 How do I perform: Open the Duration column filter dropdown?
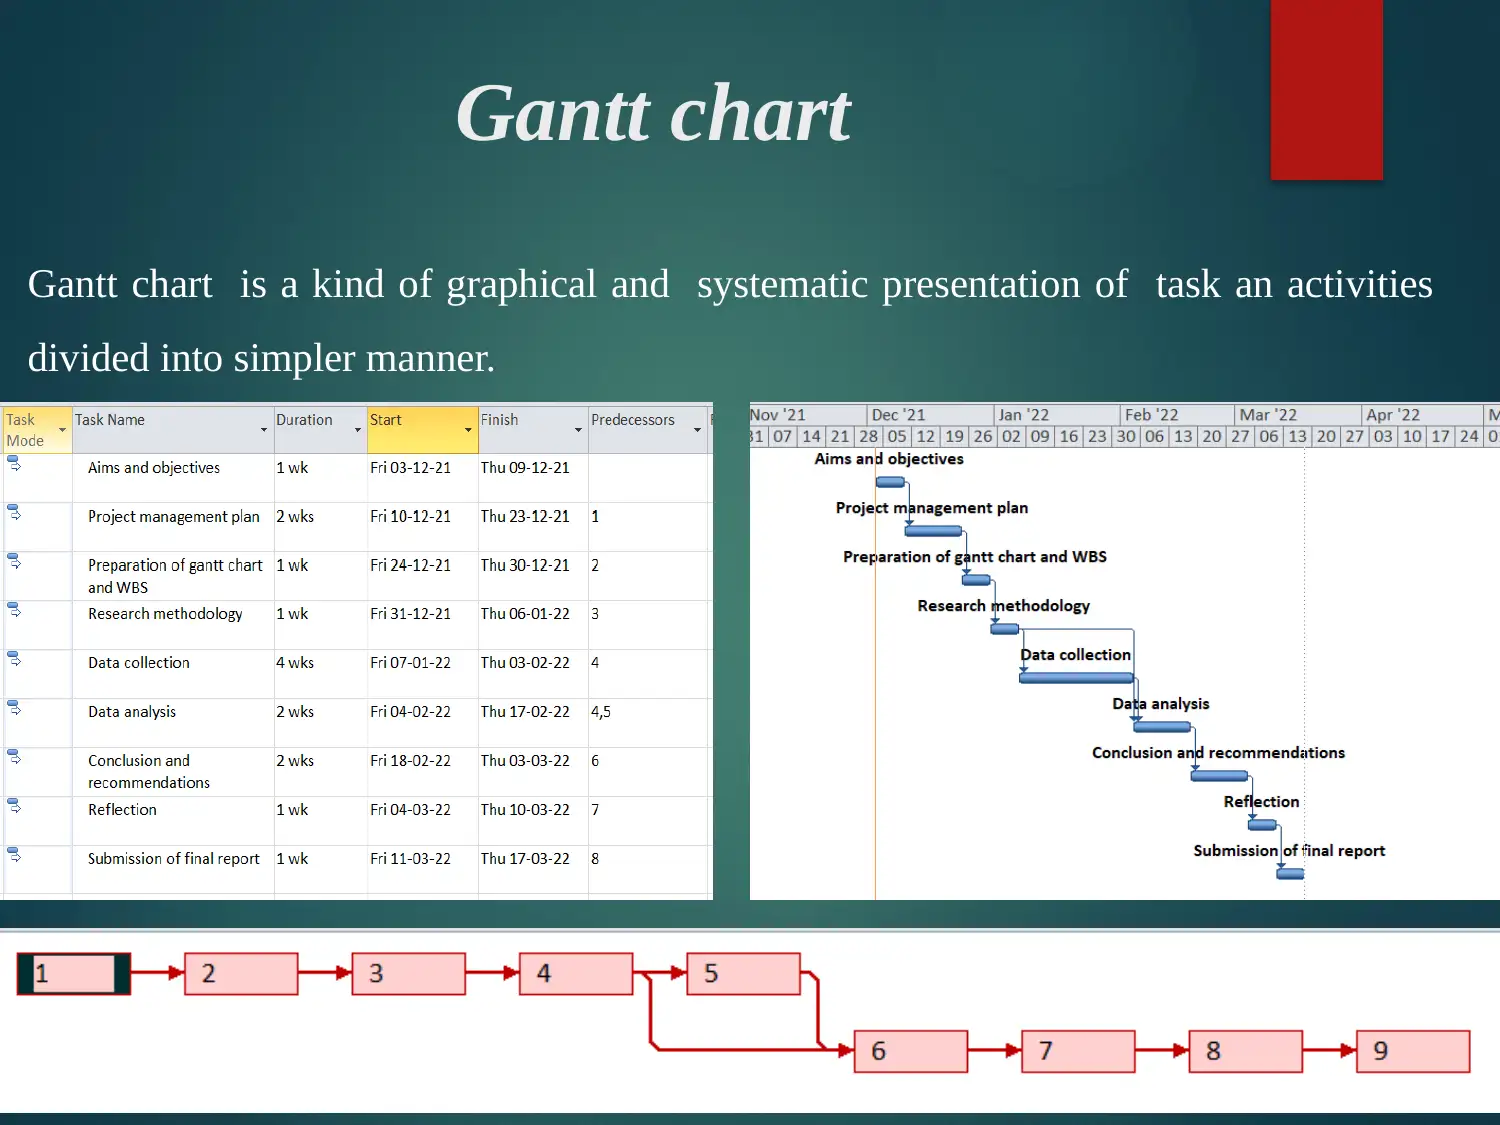pyautogui.click(x=357, y=430)
